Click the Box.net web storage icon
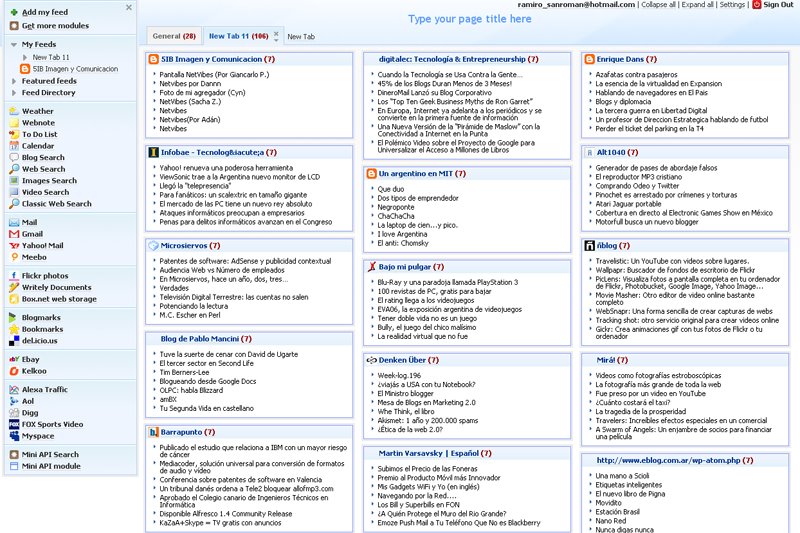Screen dimensions: 800x533 [x=14, y=299]
